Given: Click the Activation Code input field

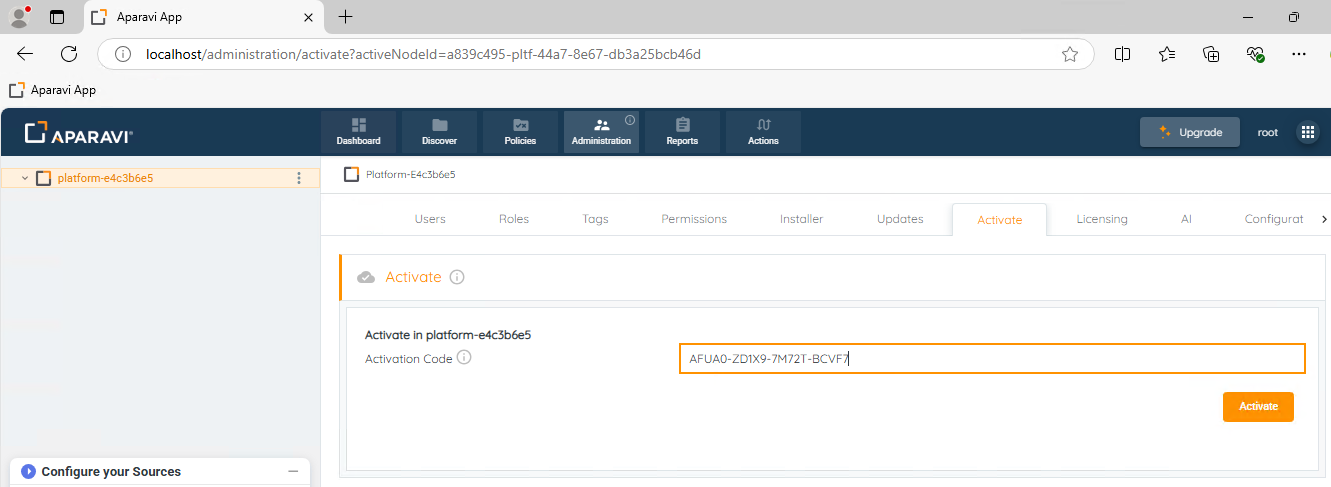Looking at the screenshot, I should [992, 359].
